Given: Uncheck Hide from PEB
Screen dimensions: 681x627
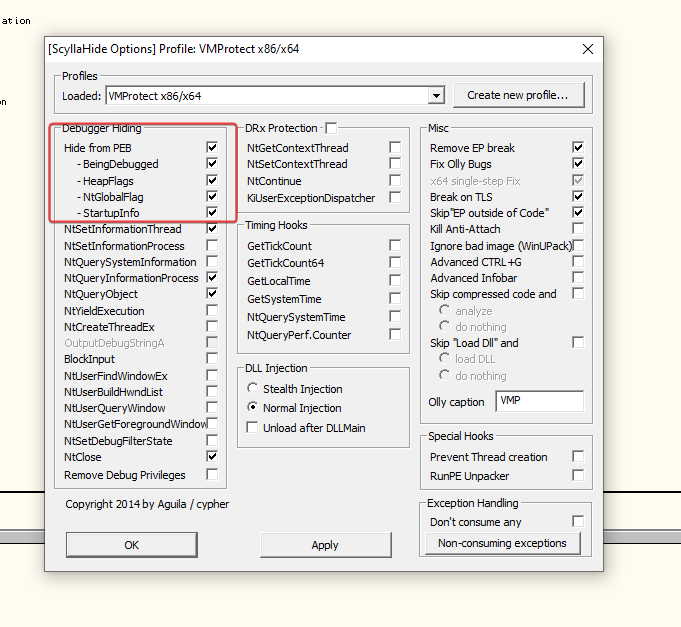Looking at the screenshot, I should tap(212, 148).
